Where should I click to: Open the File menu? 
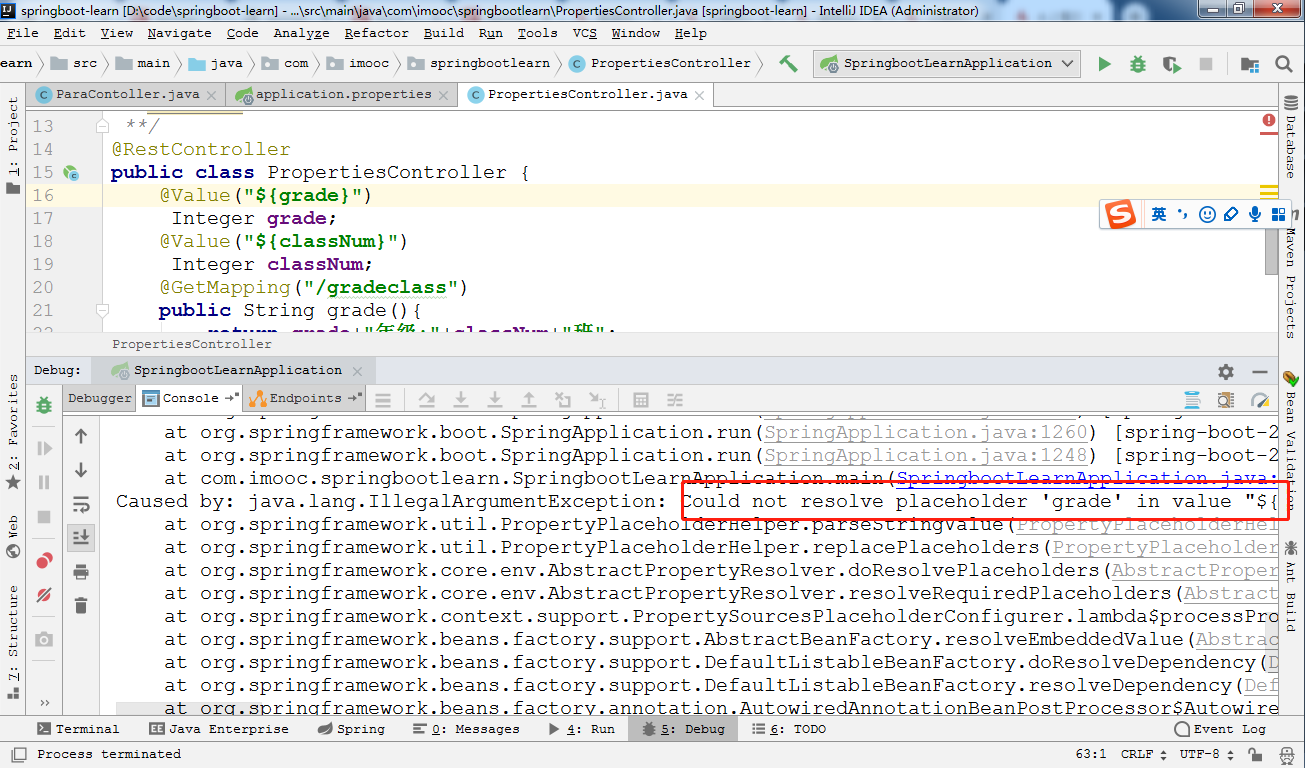tap(23, 33)
